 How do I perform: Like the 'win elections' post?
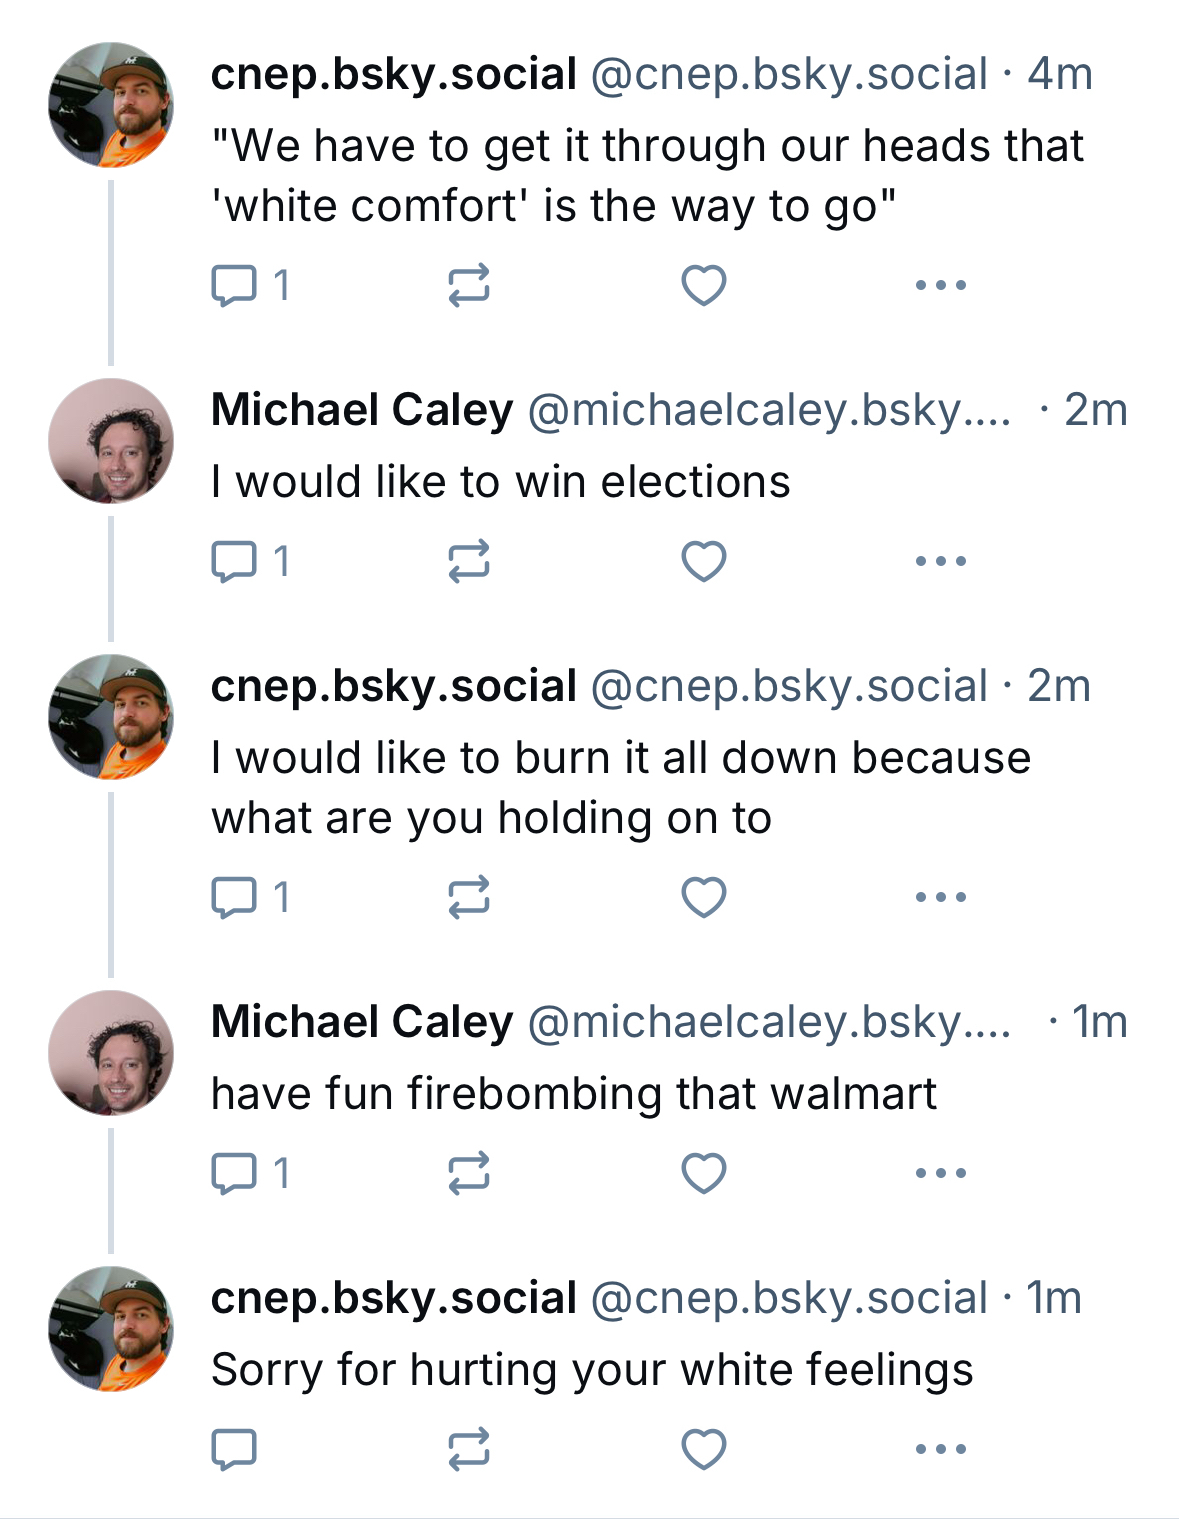pyautogui.click(x=703, y=561)
